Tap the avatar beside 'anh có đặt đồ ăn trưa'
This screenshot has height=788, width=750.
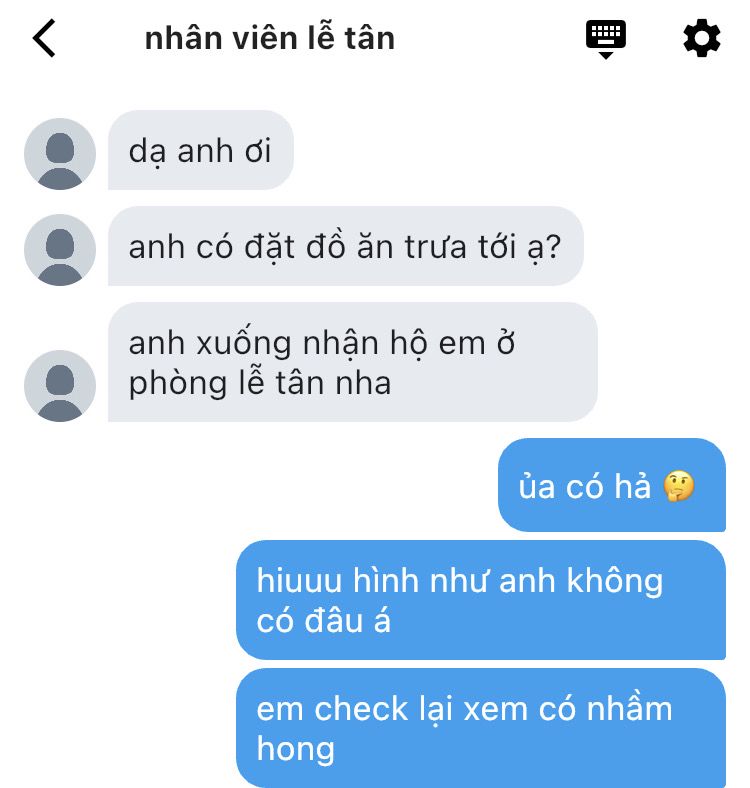pos(60,250)
